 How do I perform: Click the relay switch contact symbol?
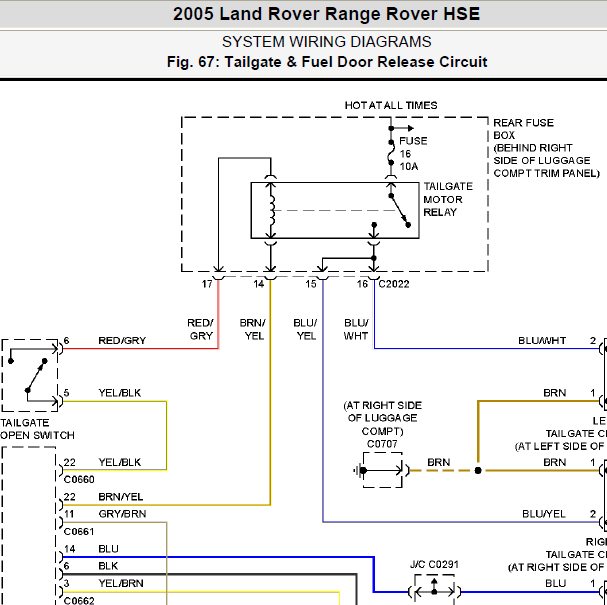tap(399, 209)
